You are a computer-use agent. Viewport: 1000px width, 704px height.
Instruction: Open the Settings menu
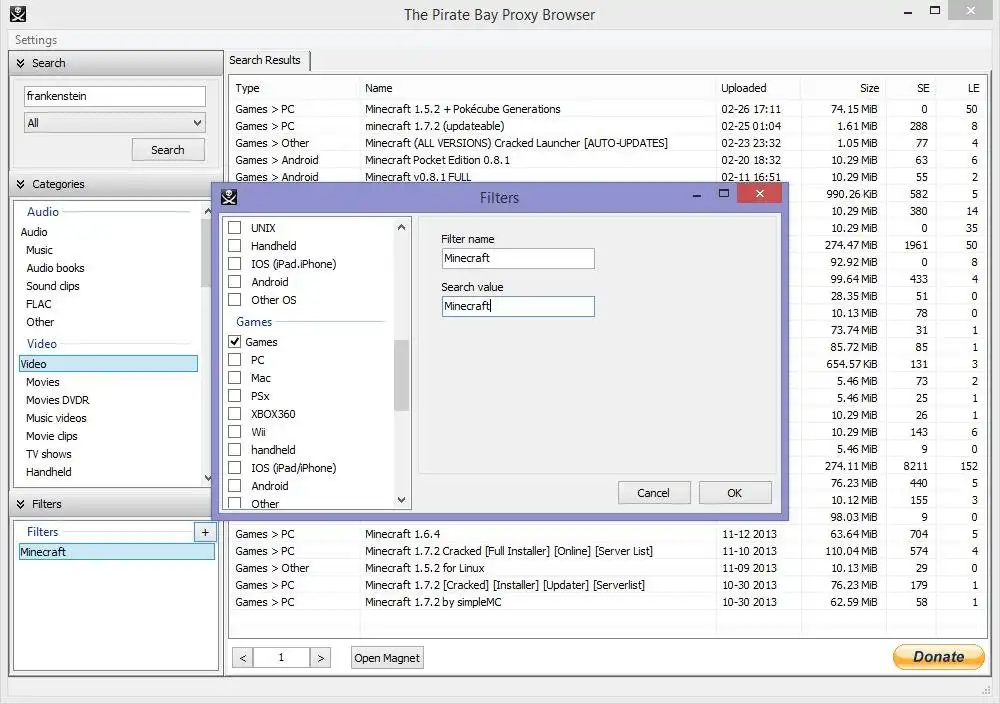[36, 40]
